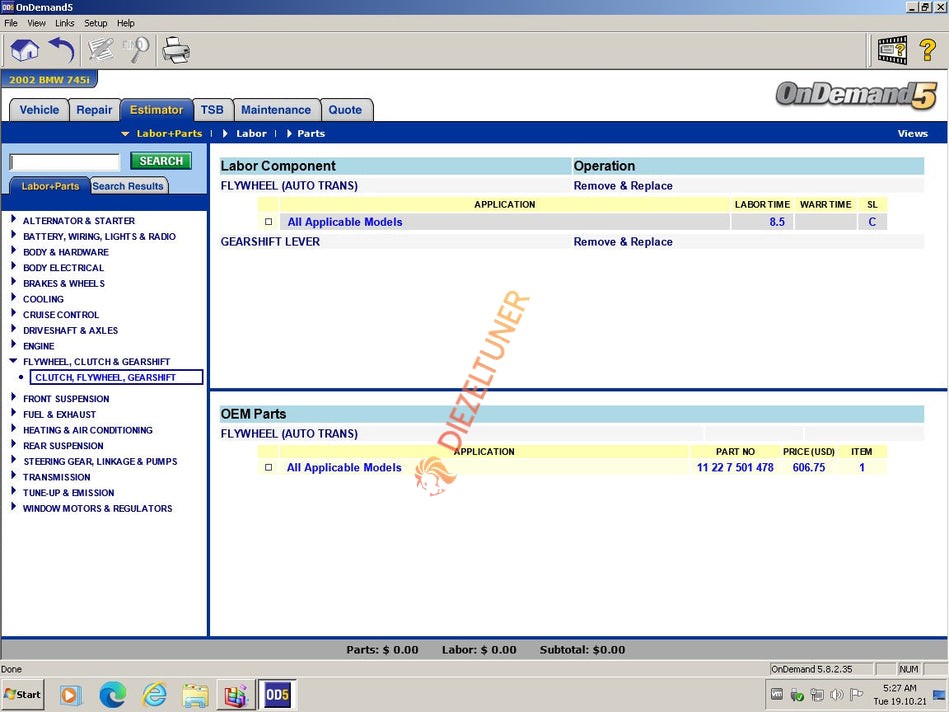Image resolution: width=949 pixels, height=712 pixels.
Task: Click the Find magnifying glass icon
Action: (x=136, y=50)
